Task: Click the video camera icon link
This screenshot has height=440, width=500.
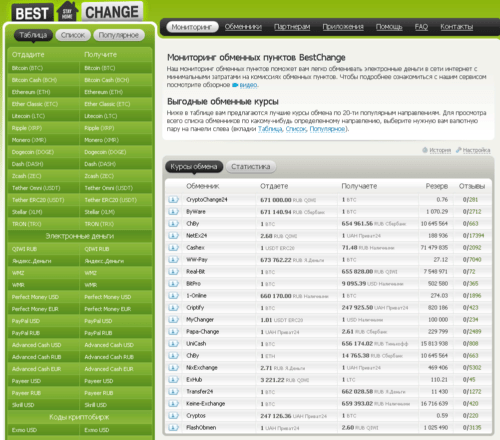Action: 235,85
